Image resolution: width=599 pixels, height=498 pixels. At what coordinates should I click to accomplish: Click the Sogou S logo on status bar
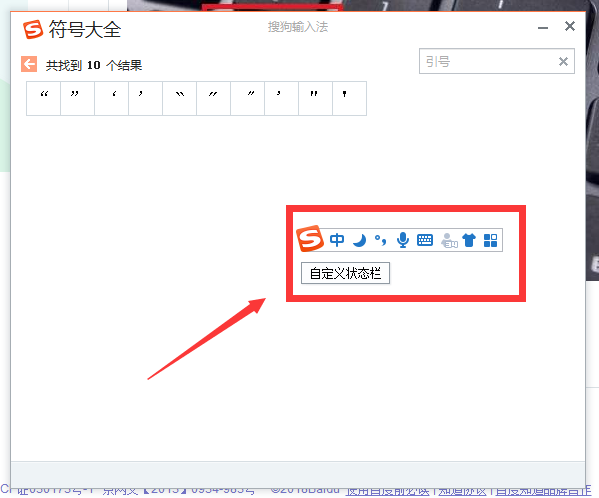point(310,239)
